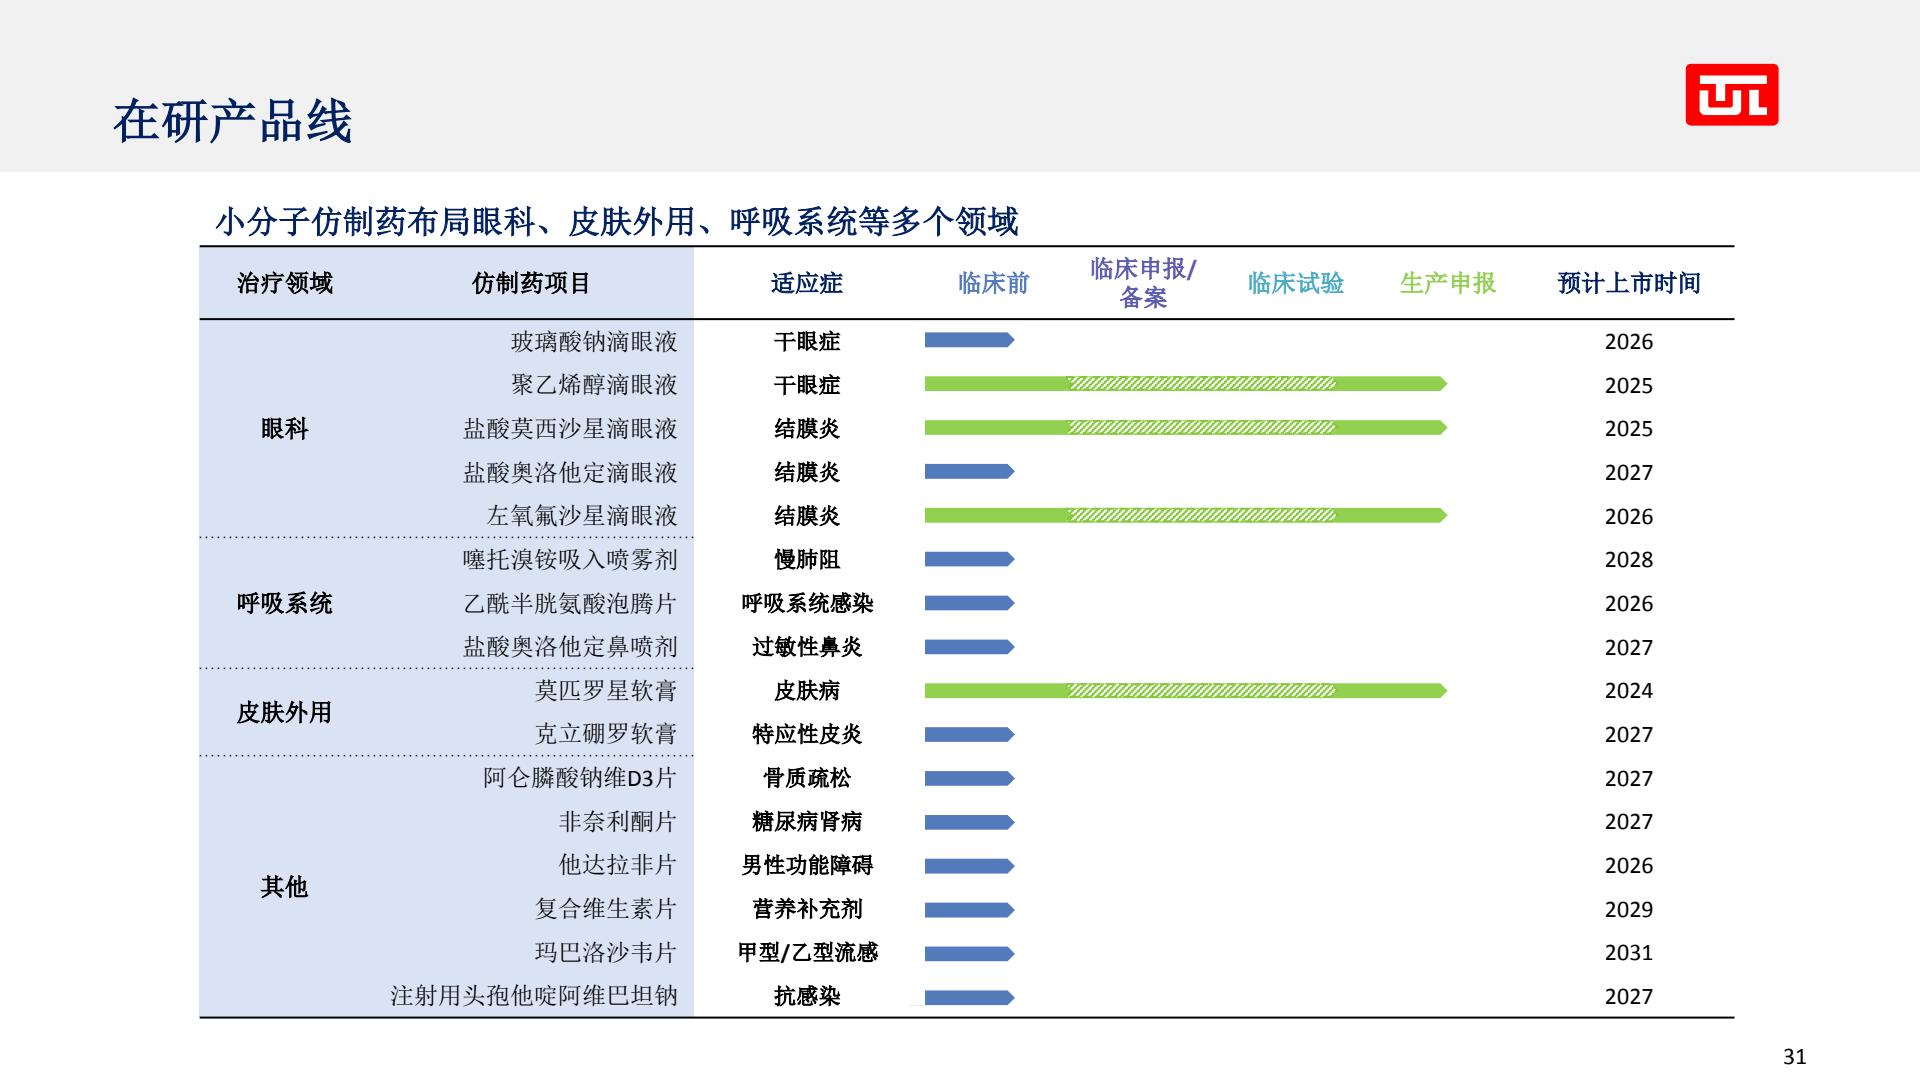
Task: Click the 预计上市时间 column header
Action: click(1629, 283)
